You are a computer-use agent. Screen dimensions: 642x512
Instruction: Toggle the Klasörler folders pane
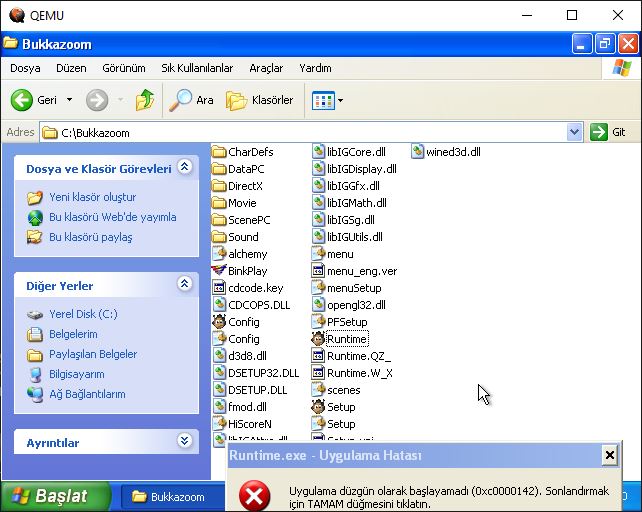(260, 100)
